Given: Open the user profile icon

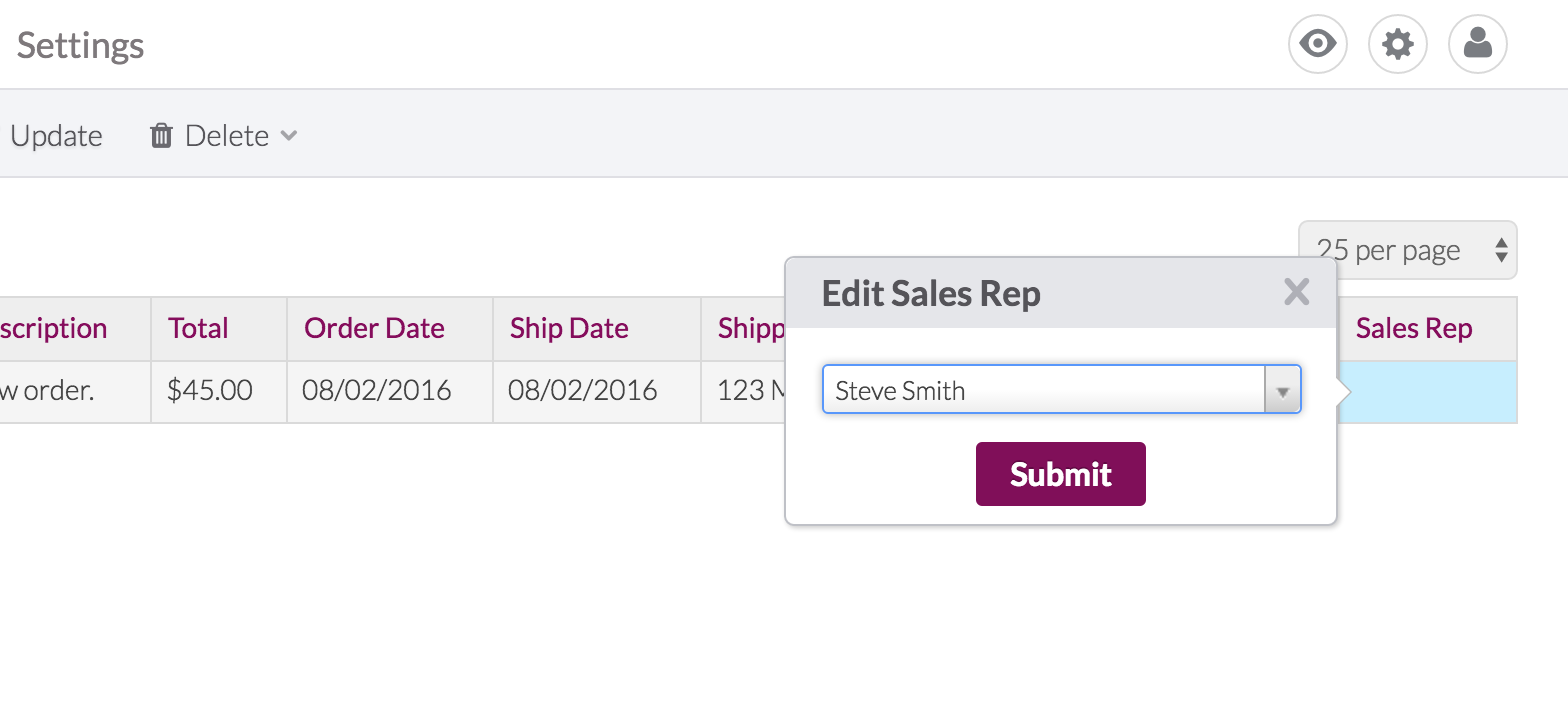Looking at the screenshot, I should 1477,44.
